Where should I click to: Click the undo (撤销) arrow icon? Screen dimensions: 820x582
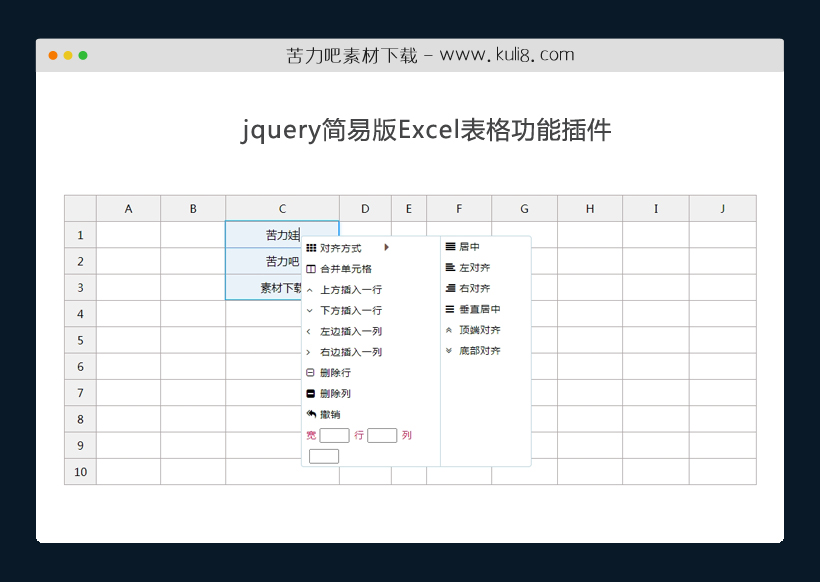click(x=311, y=415)
